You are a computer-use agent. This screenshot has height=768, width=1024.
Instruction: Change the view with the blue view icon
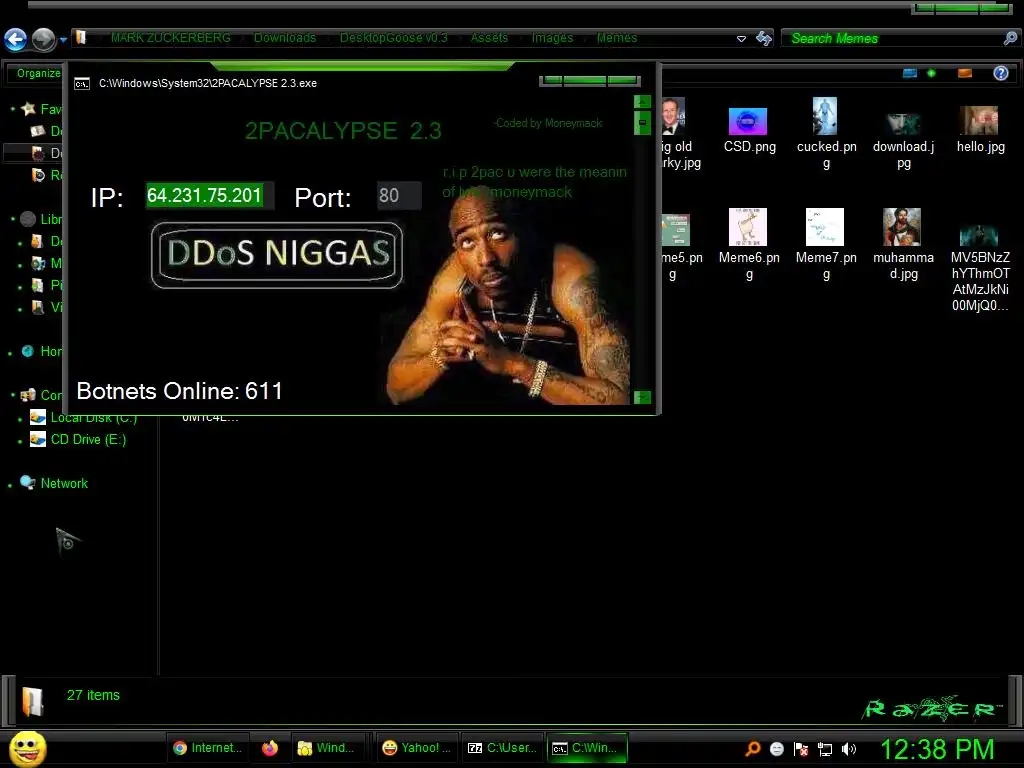click(910, 73)
